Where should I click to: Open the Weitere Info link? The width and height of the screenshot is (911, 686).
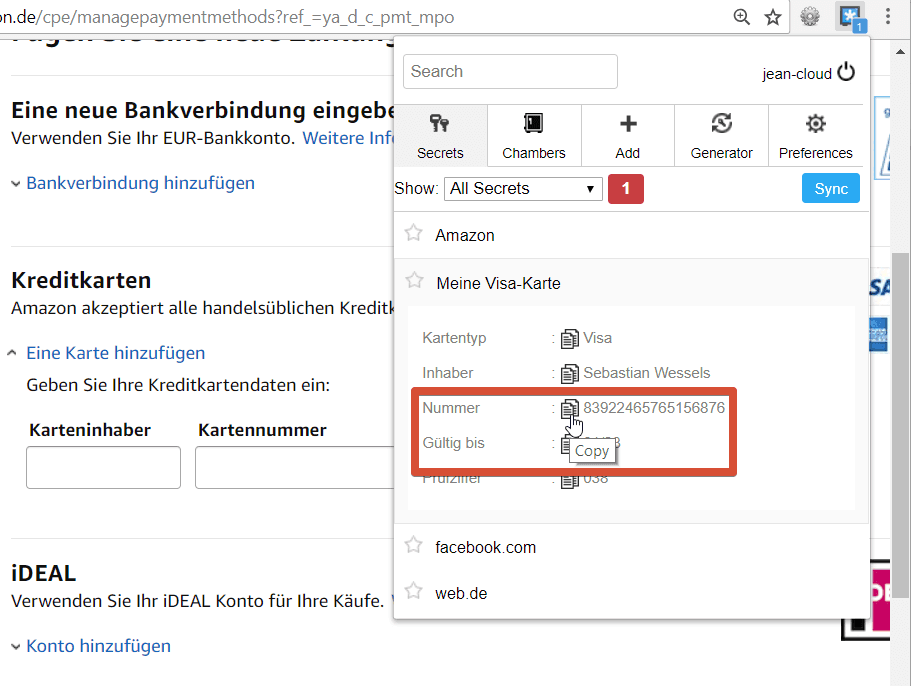[348, 138]
